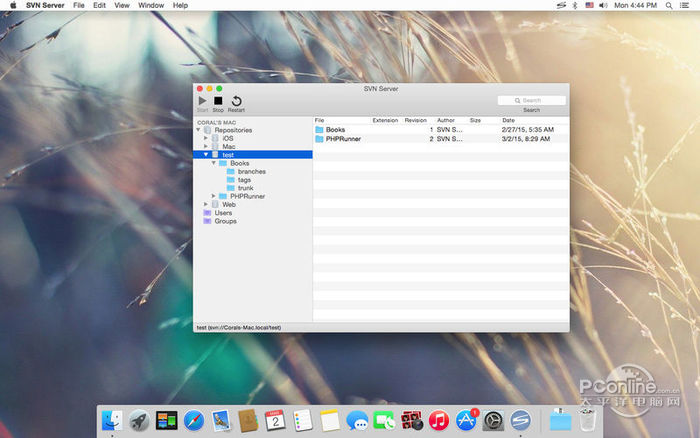The height and width of the screenshot is (438, 700).
Task: Collapse the test repository node
Action: coord(206,155)
